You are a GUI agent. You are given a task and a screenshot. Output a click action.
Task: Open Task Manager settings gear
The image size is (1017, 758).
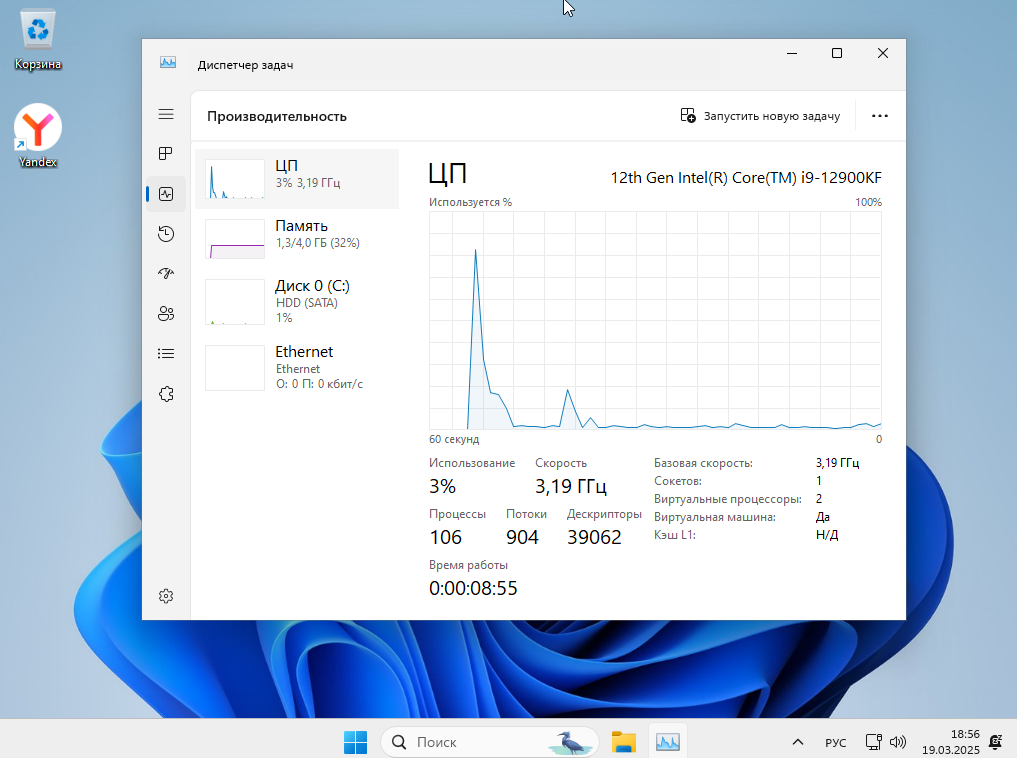coord(166,596)
